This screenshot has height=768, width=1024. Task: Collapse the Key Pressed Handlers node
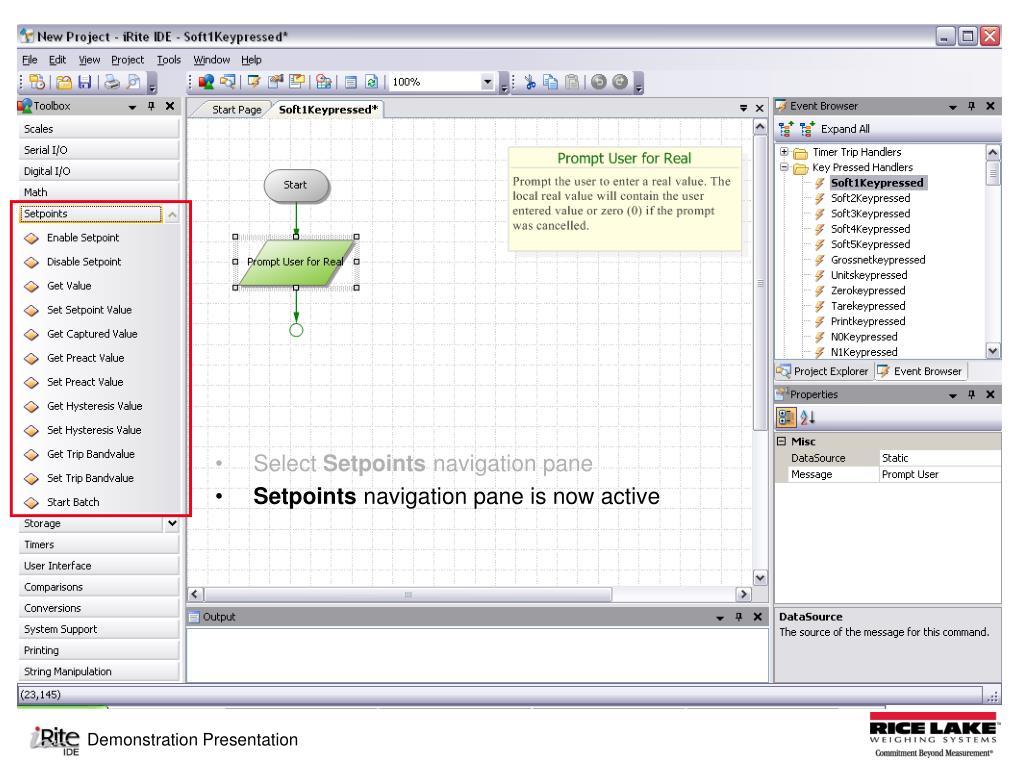[x=784, y=167]
